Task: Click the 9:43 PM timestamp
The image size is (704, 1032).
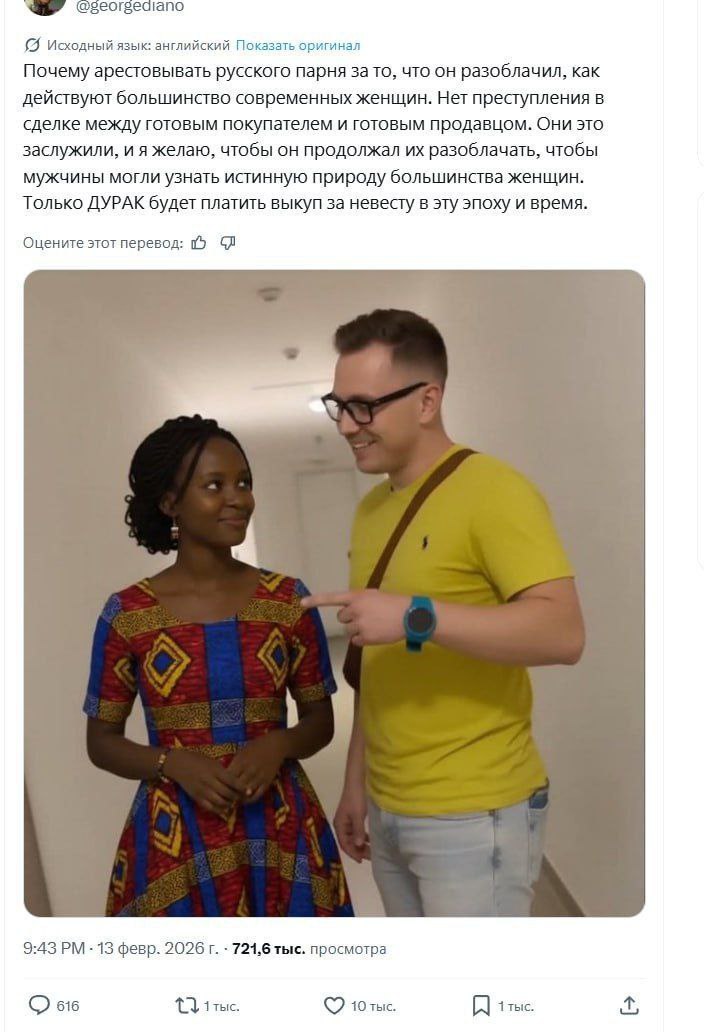Action: pyautogui.click(x=54, y=948)
